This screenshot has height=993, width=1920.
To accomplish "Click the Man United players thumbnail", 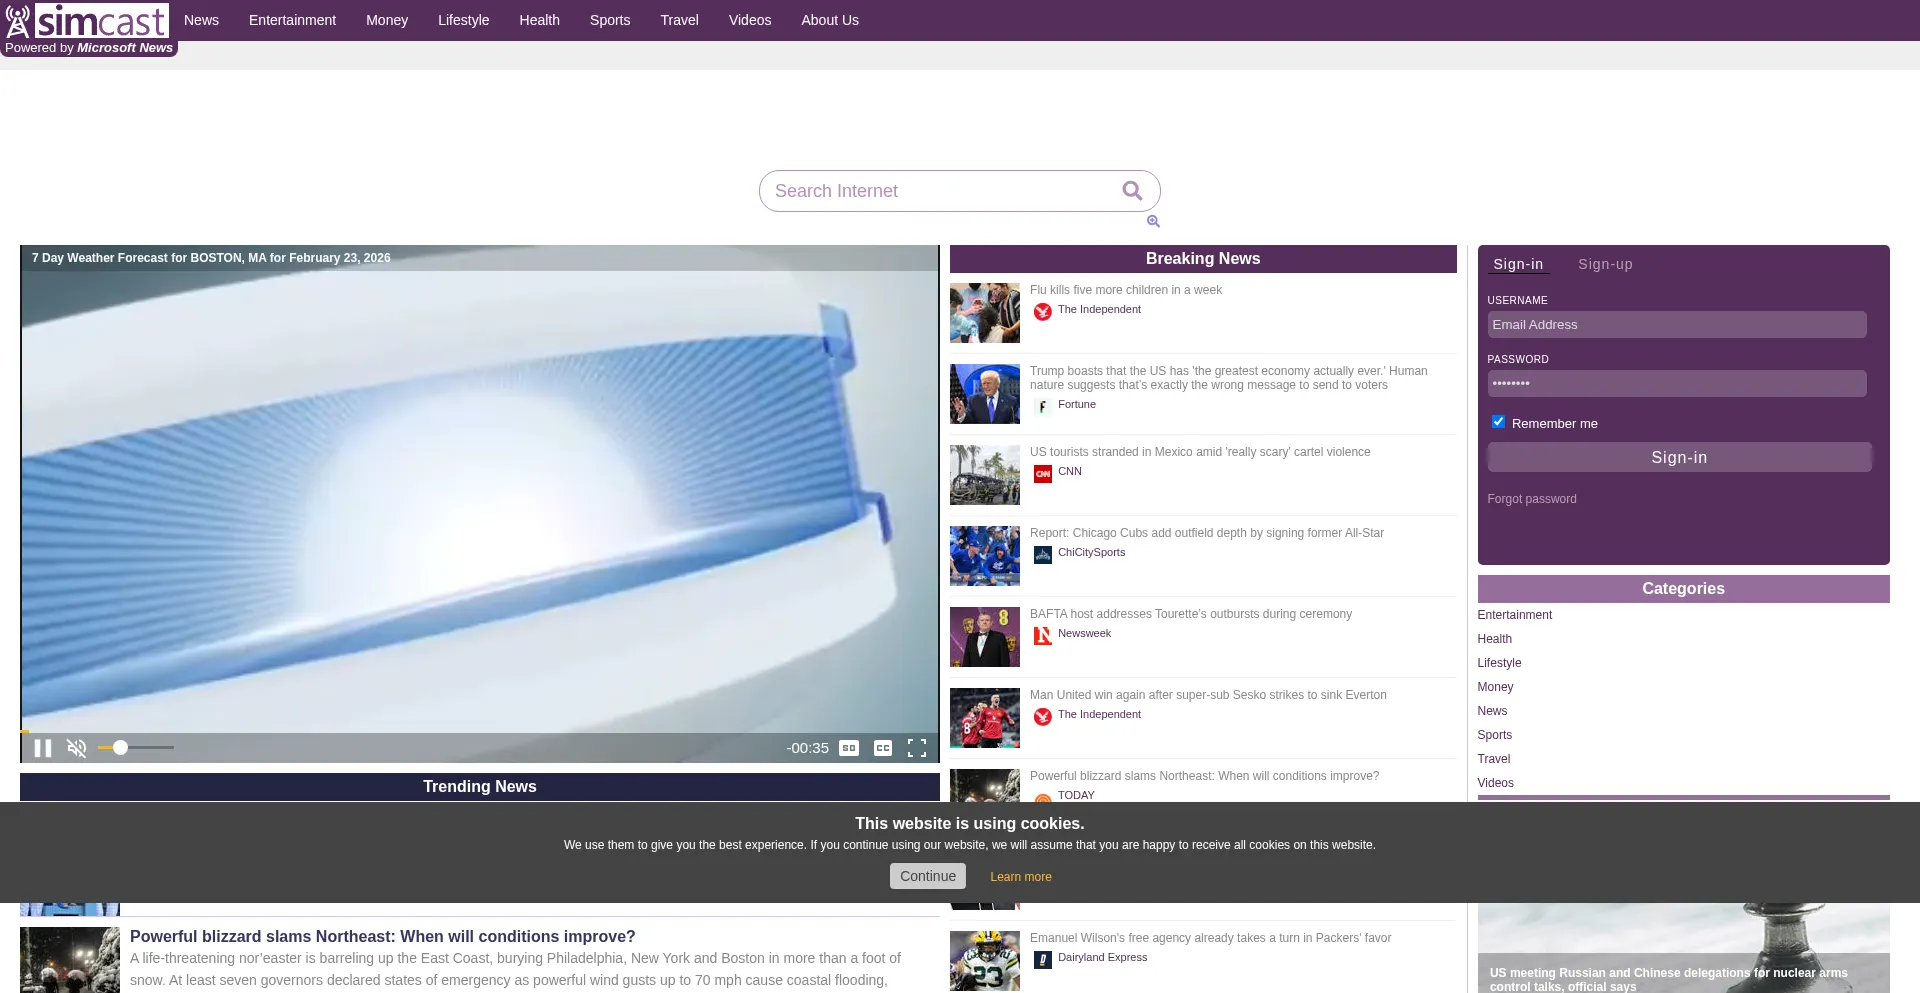I will click(x=985, y=718).
